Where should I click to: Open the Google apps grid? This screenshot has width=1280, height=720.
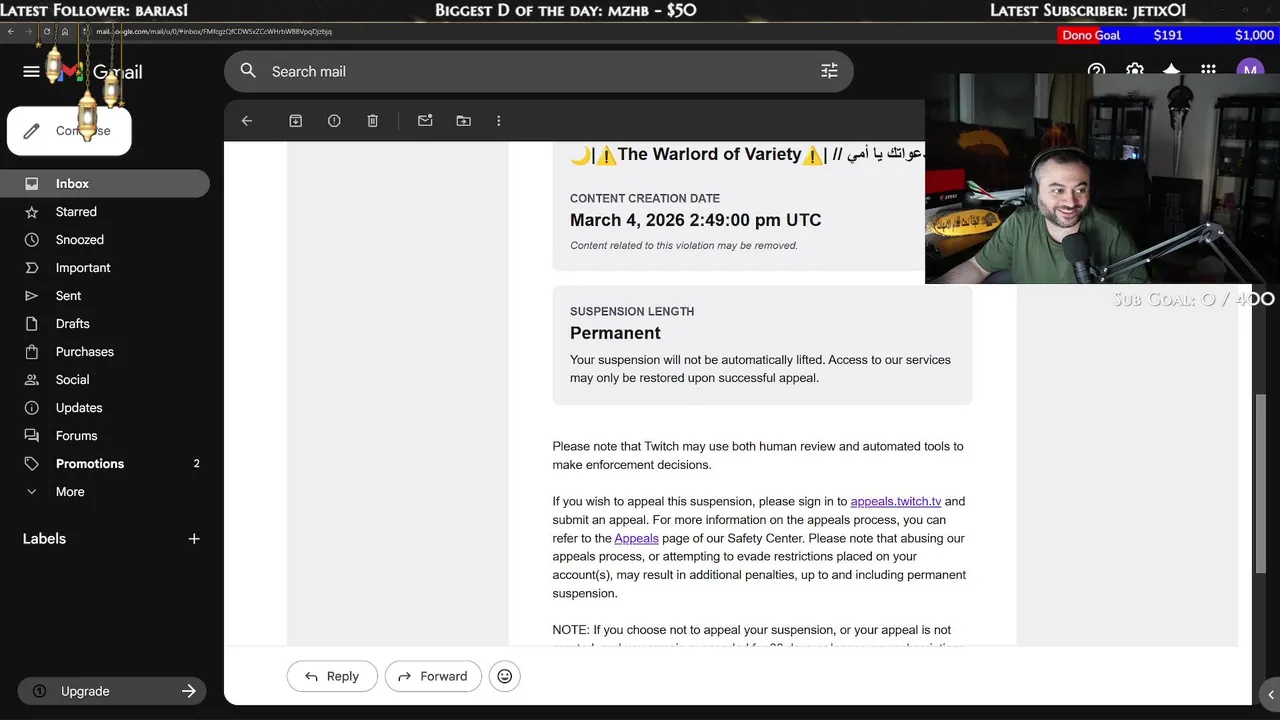1209,72
